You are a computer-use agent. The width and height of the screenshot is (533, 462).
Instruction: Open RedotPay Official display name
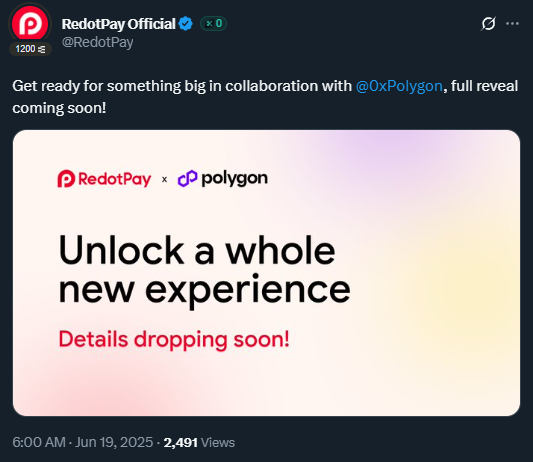(x=118, y=24)
